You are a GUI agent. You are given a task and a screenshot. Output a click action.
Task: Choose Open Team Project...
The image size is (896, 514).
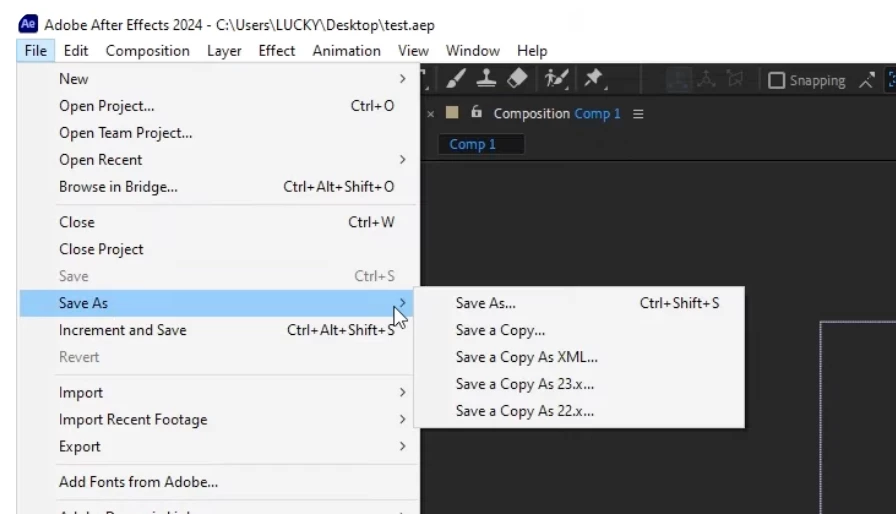218,133
